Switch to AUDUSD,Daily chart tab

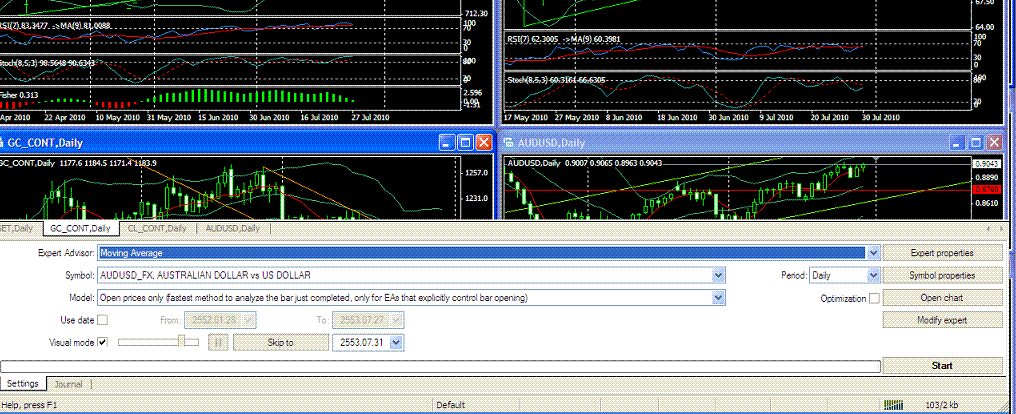tap(233, 228)
